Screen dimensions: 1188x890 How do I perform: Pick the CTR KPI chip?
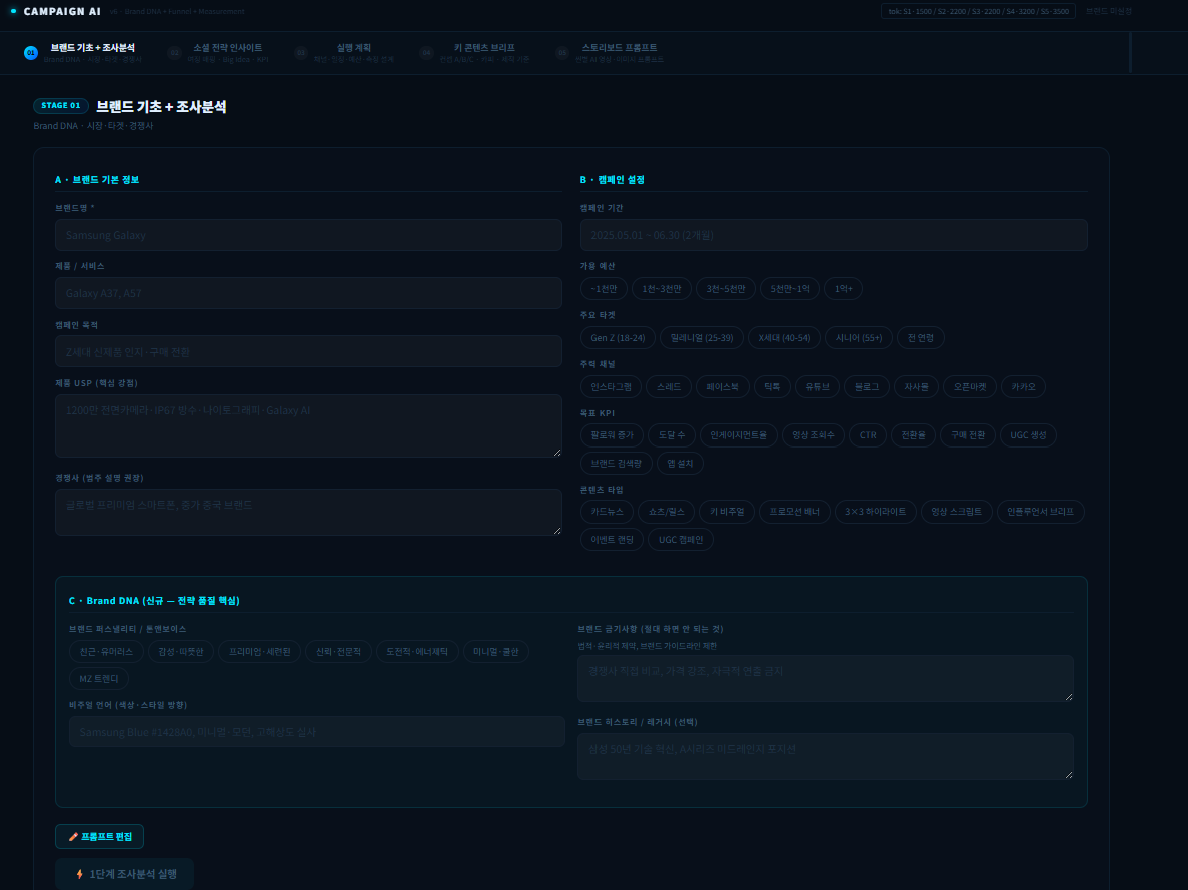868,435
